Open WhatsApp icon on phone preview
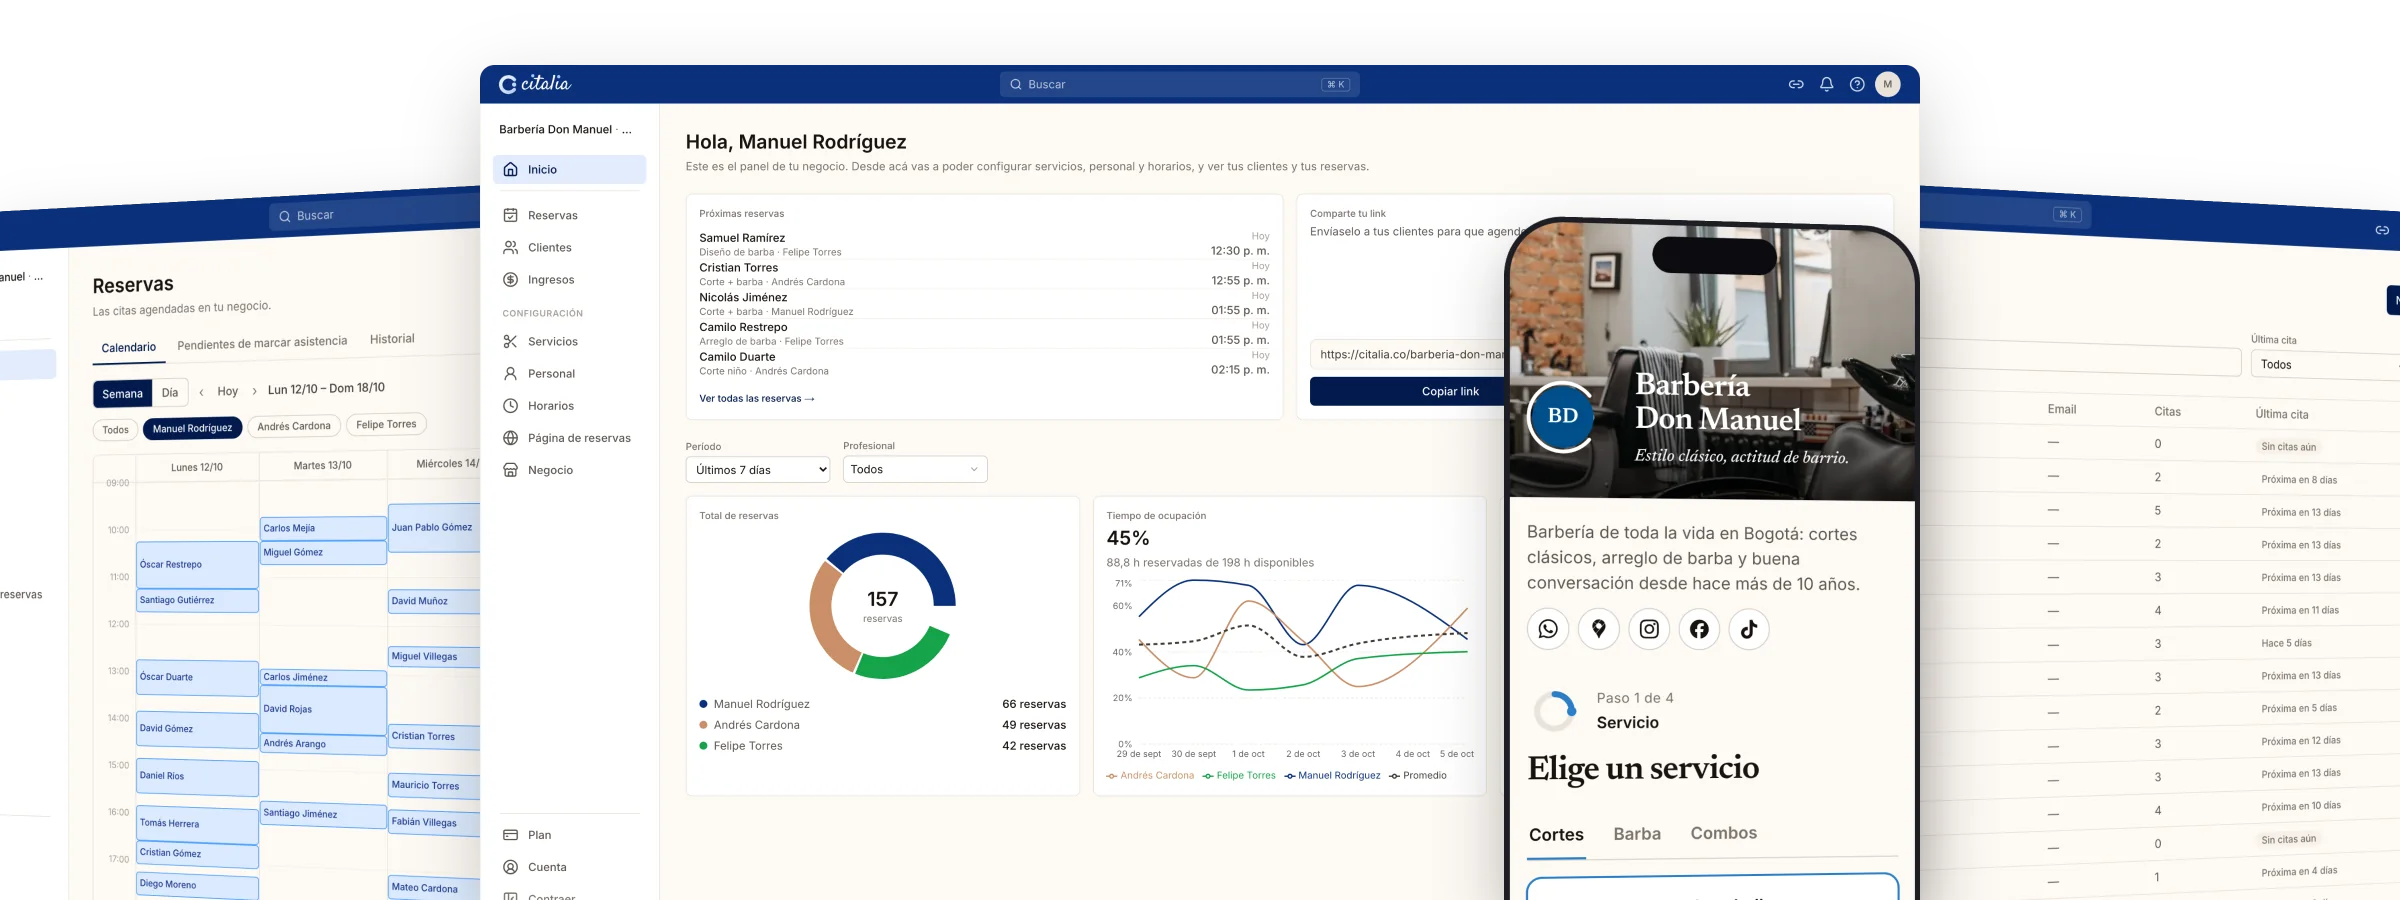The image size is (2400, 900). [1548, 629]
